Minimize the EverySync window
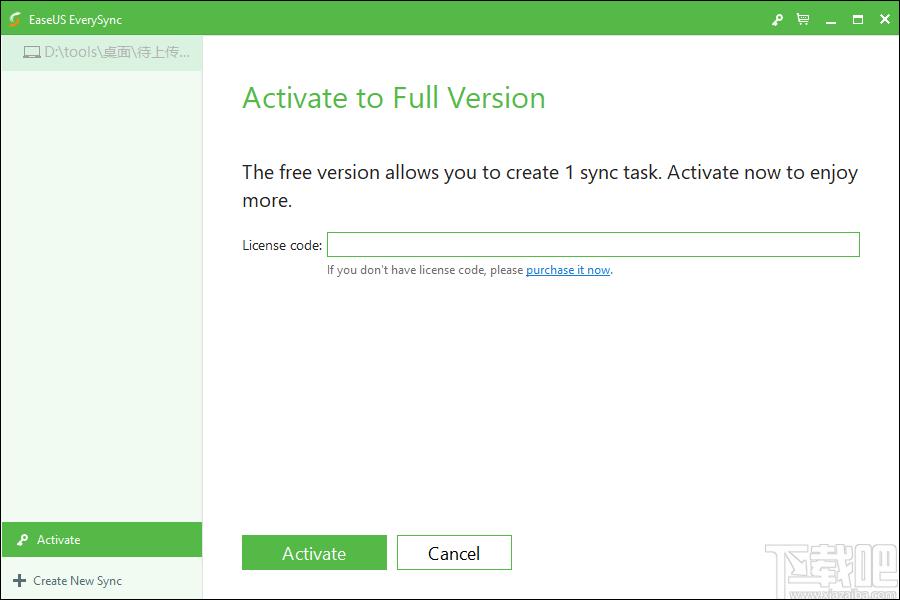 click(x=831, y=20)
